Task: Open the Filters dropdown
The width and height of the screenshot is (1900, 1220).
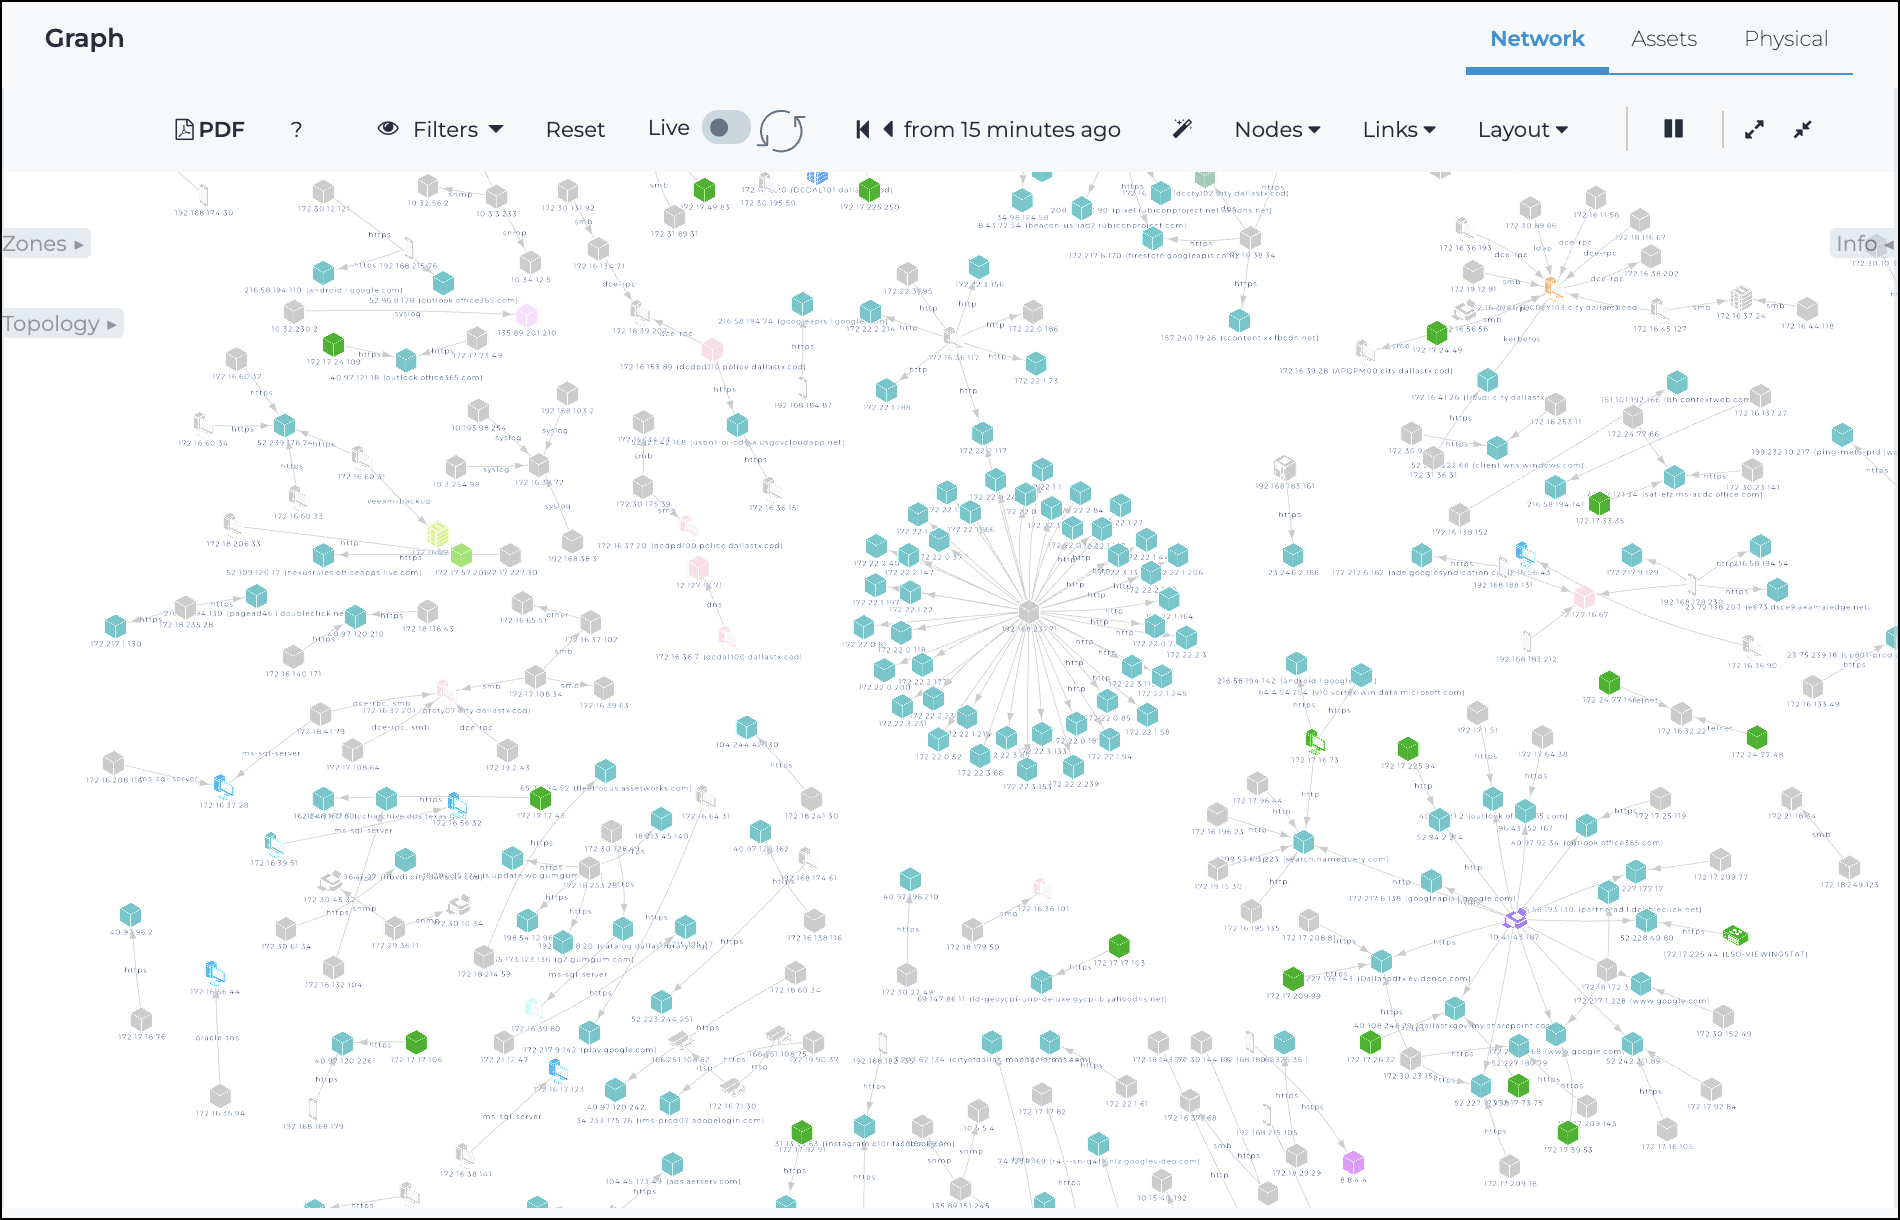Action: point(440,129)
